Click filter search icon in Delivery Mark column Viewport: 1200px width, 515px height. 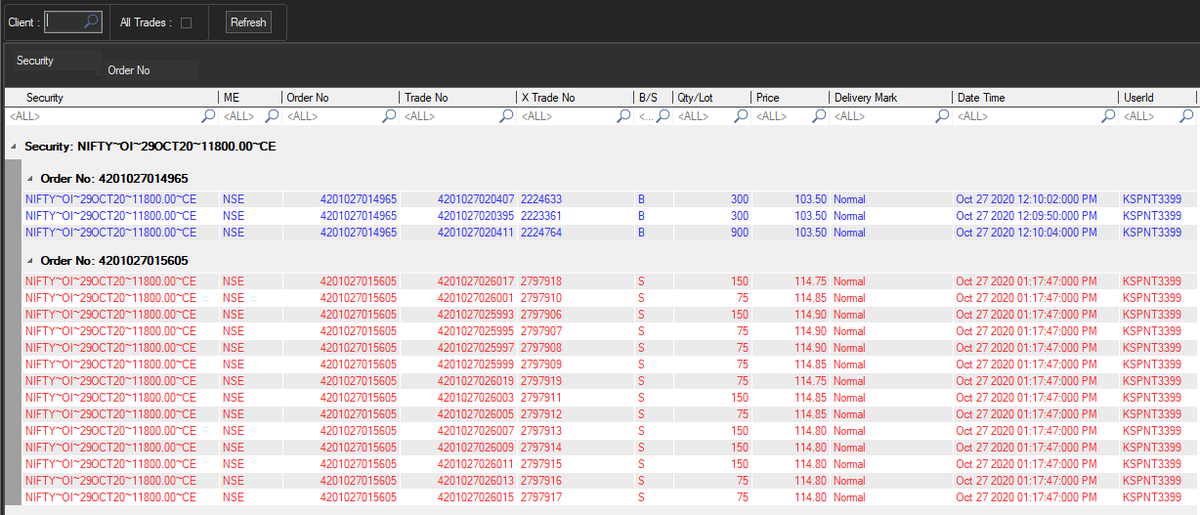pyautogui.click(x=942, y=116)
